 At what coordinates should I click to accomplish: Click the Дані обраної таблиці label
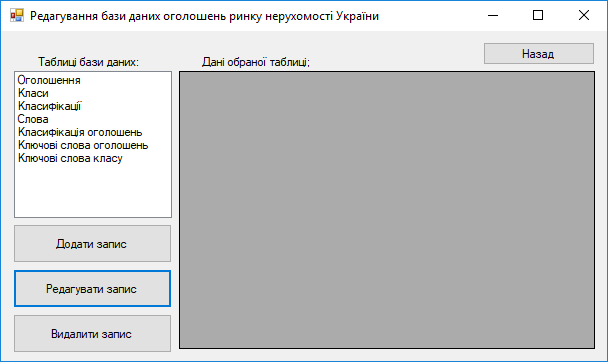pyautogui.click(x=256, y=62)
